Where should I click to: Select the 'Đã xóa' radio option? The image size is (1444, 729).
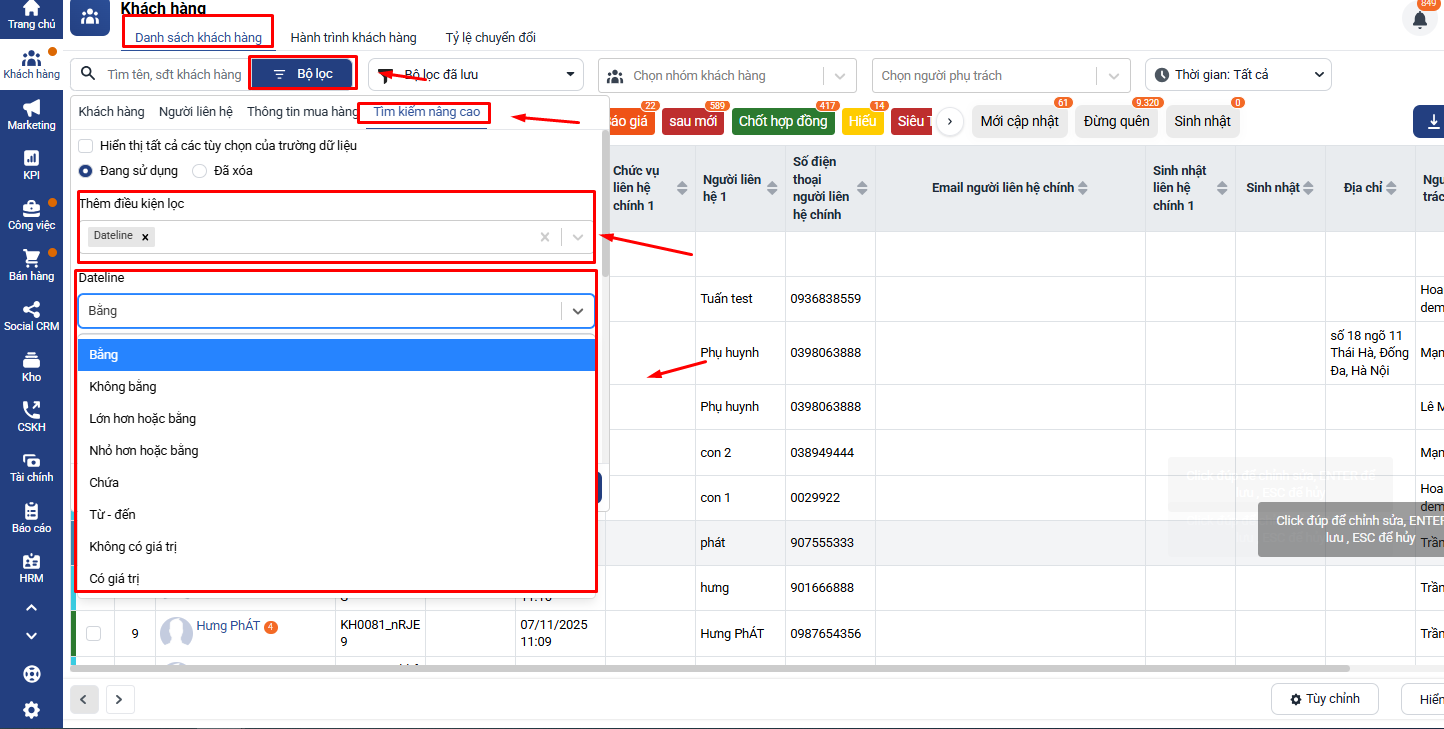coord(200,171)
